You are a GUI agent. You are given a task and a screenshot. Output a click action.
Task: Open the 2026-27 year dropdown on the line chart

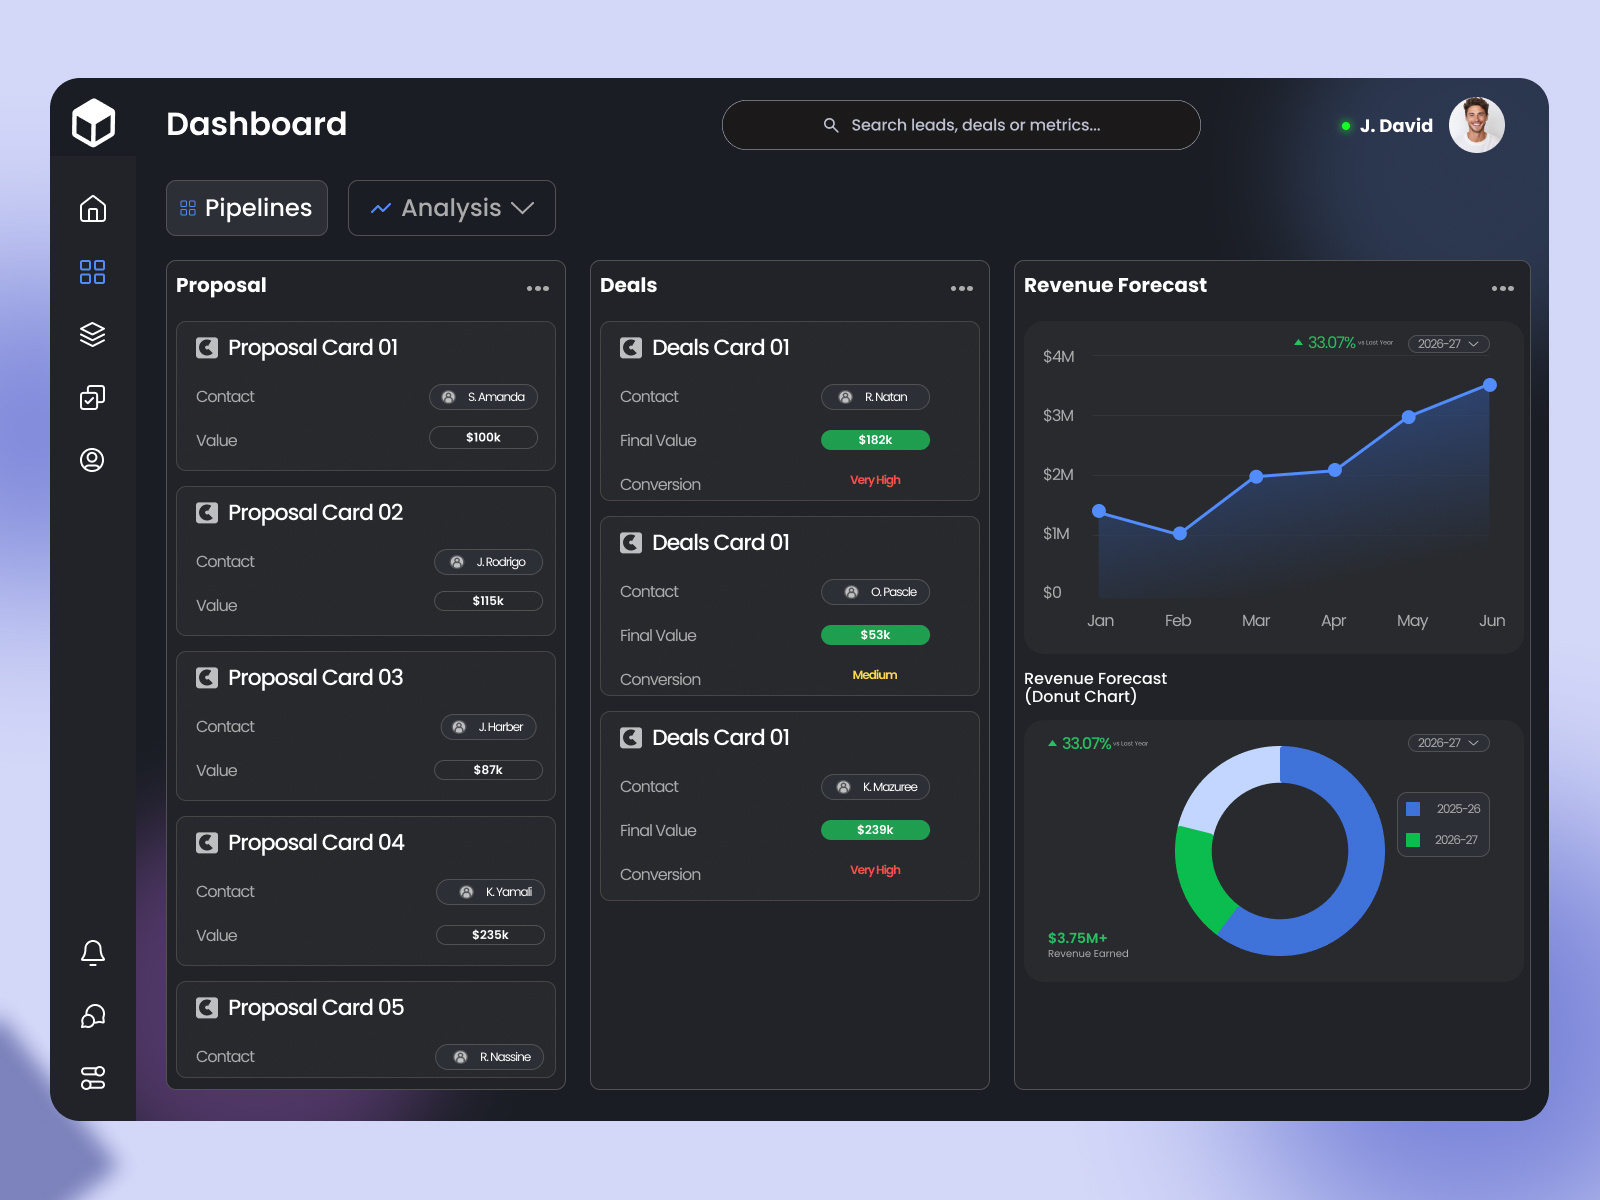point(1449,344)
